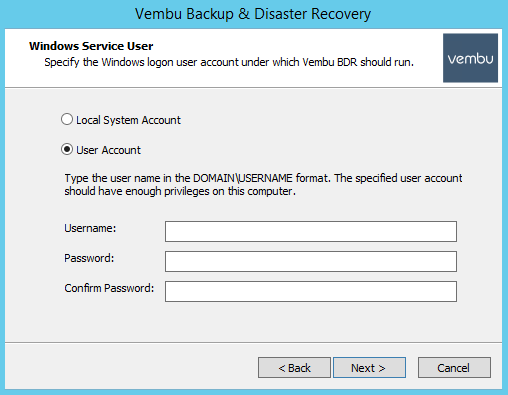Focus the Password input field
This screenshot has width=508, height=395.
pyautogui.click(x=311, y=261)
